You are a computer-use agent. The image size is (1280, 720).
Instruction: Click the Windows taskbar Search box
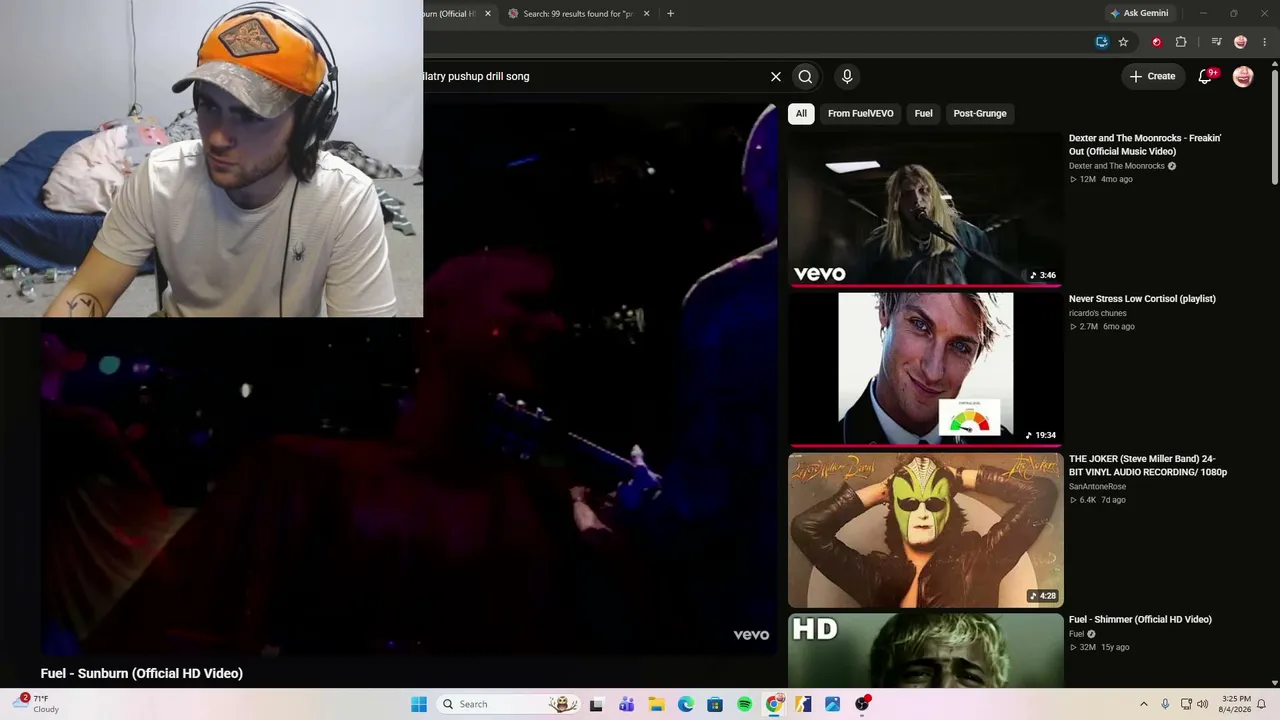pos(509,704)
